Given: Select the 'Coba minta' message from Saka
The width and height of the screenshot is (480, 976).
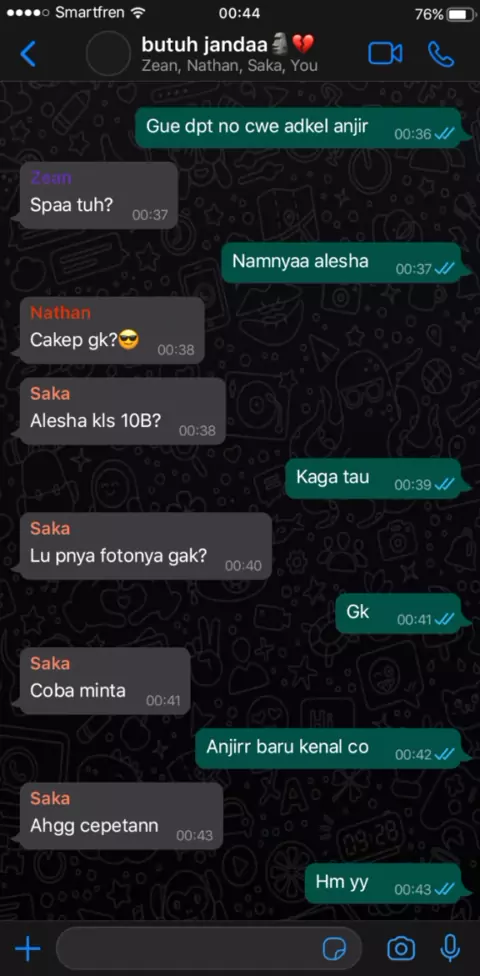Looking at the screenshot, I should coord(105,681).
